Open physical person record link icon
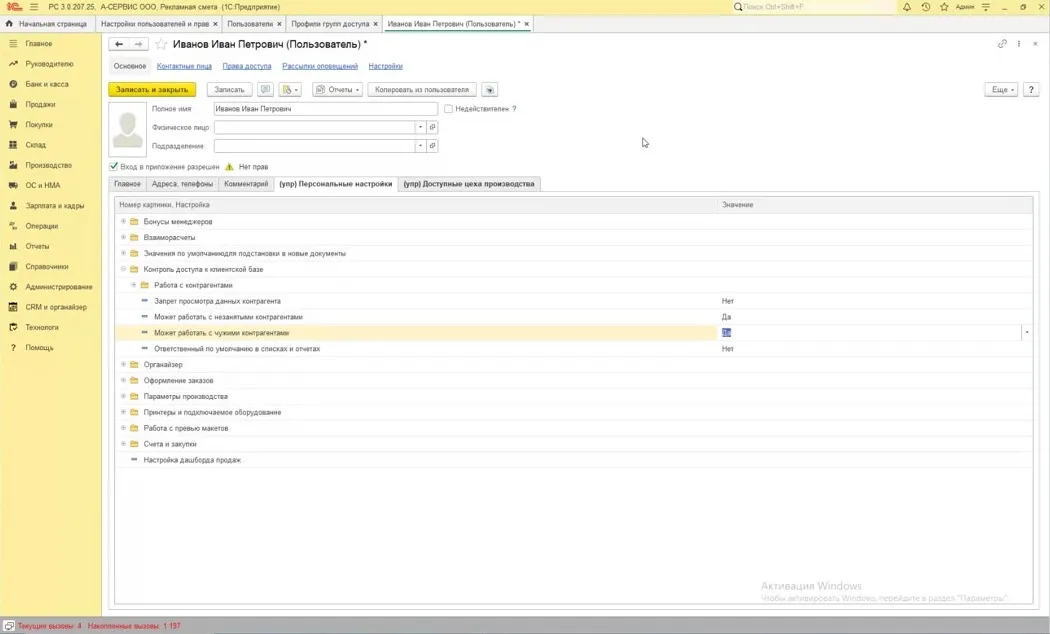 tap(433, 127)
